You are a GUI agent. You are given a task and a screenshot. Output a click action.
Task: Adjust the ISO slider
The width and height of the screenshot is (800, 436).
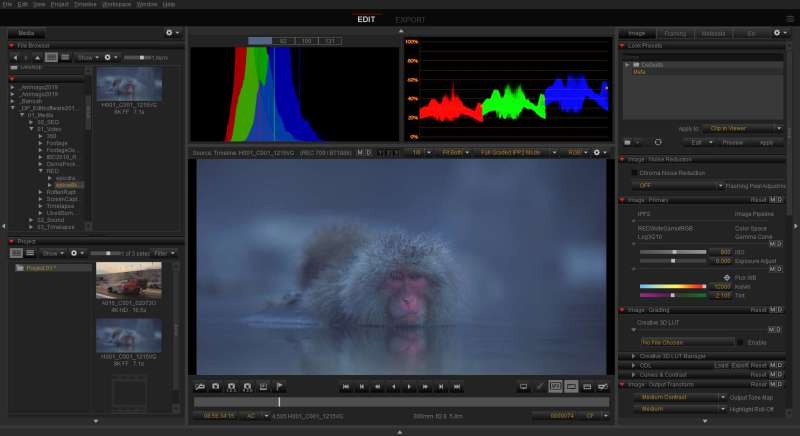click(x=673, y=252)
